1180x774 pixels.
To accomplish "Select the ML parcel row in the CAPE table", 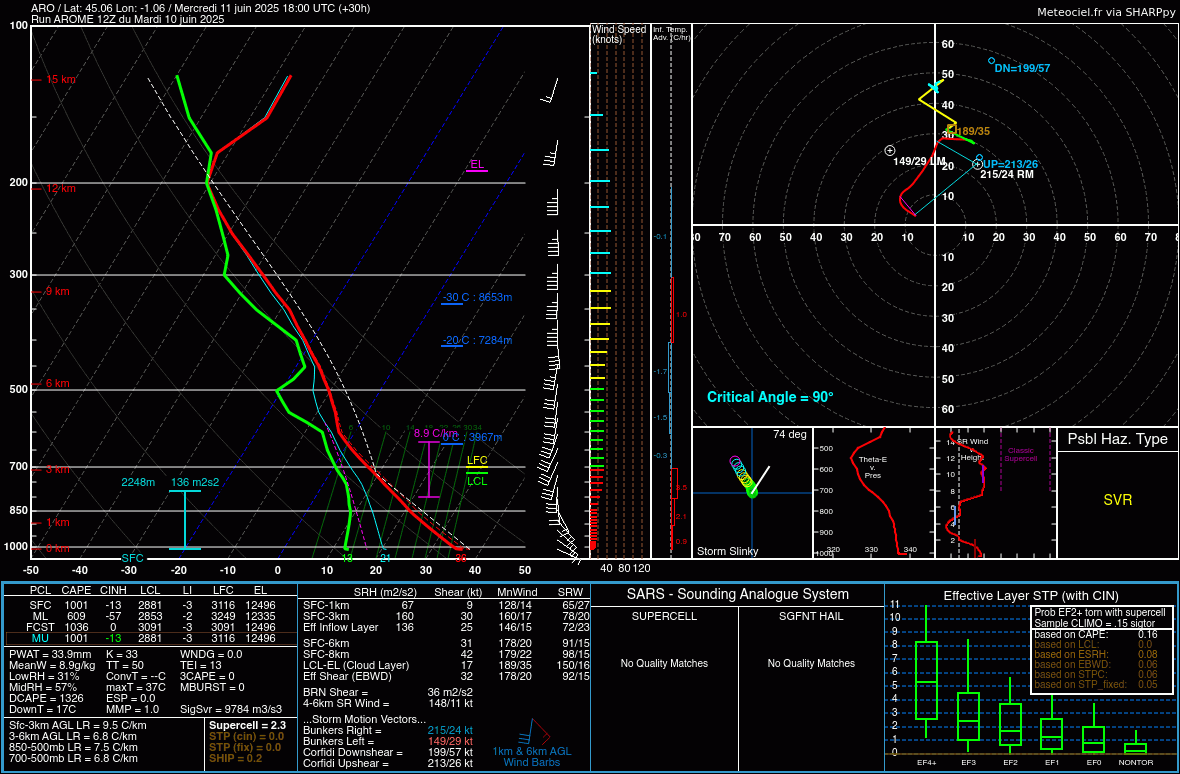I will [151, 615].
